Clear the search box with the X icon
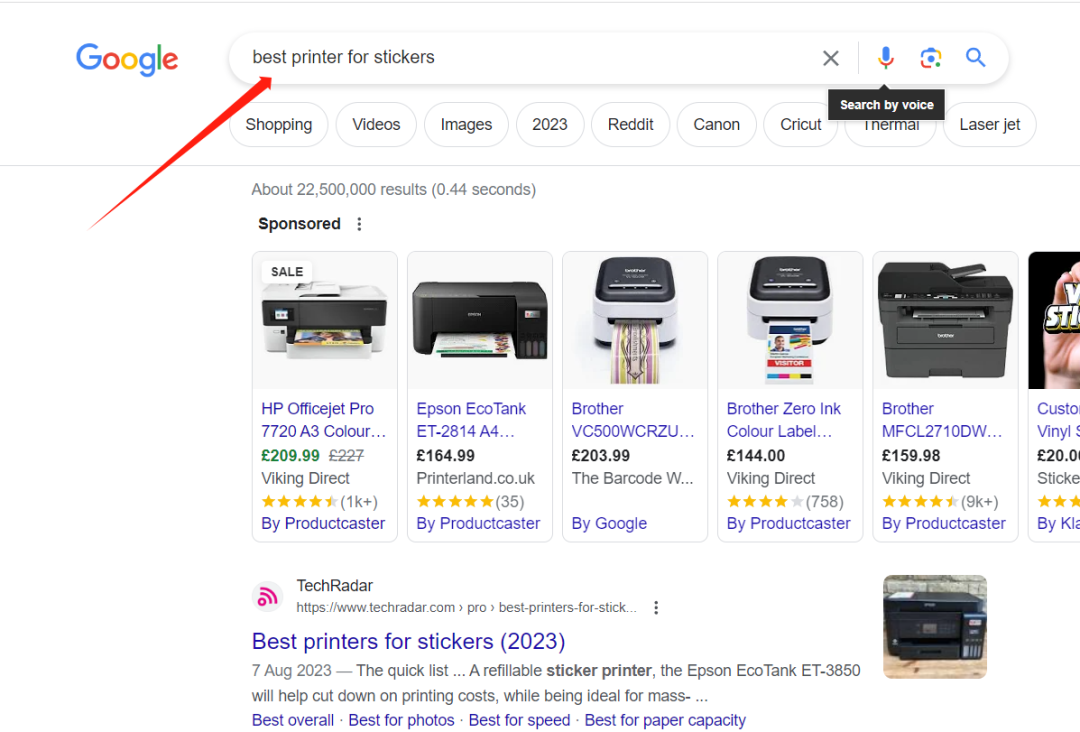 [831, 58]
